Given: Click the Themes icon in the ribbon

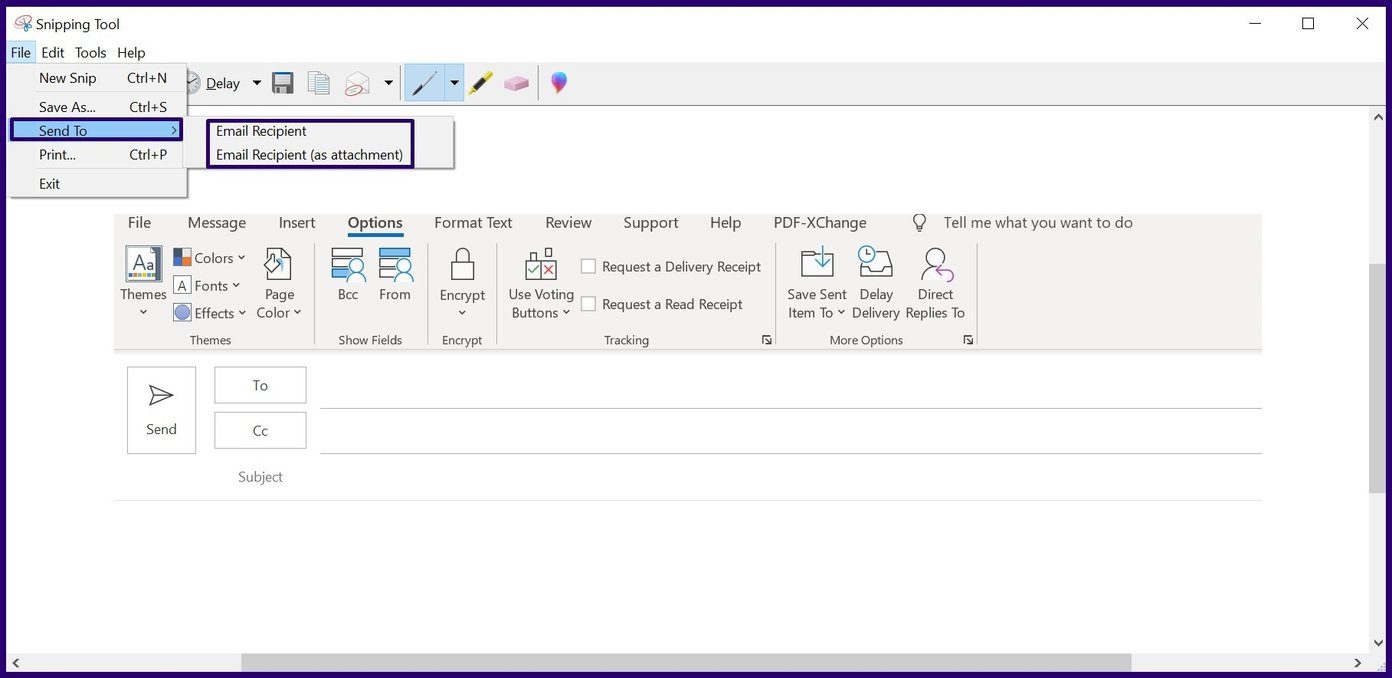Looking at the screenshot, I should 144,264.
